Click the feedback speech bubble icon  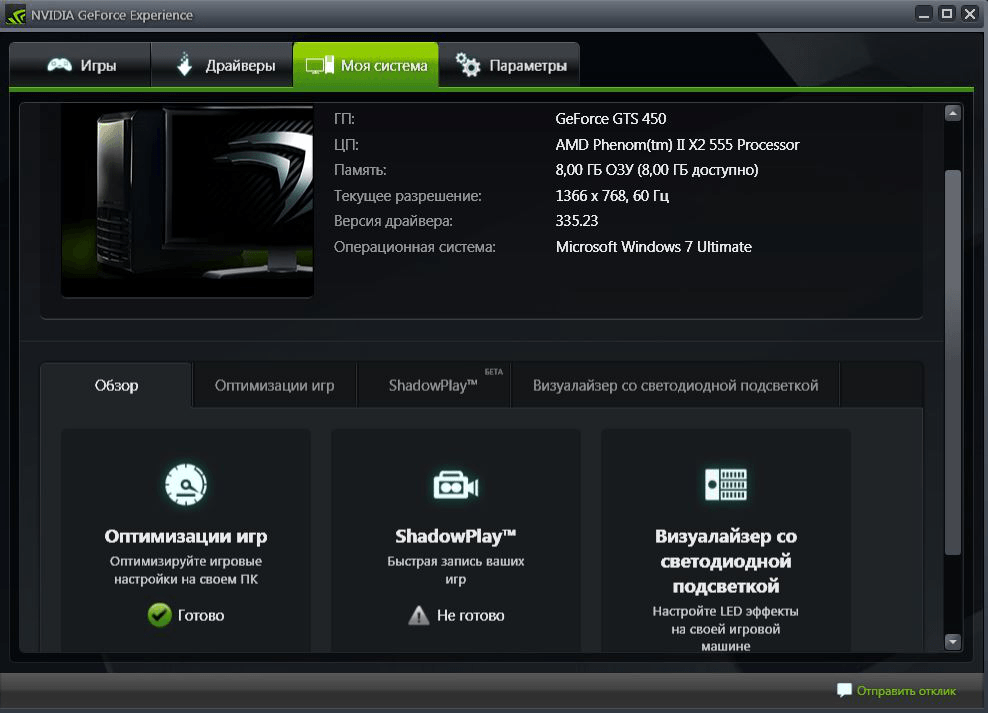(844, 690)
